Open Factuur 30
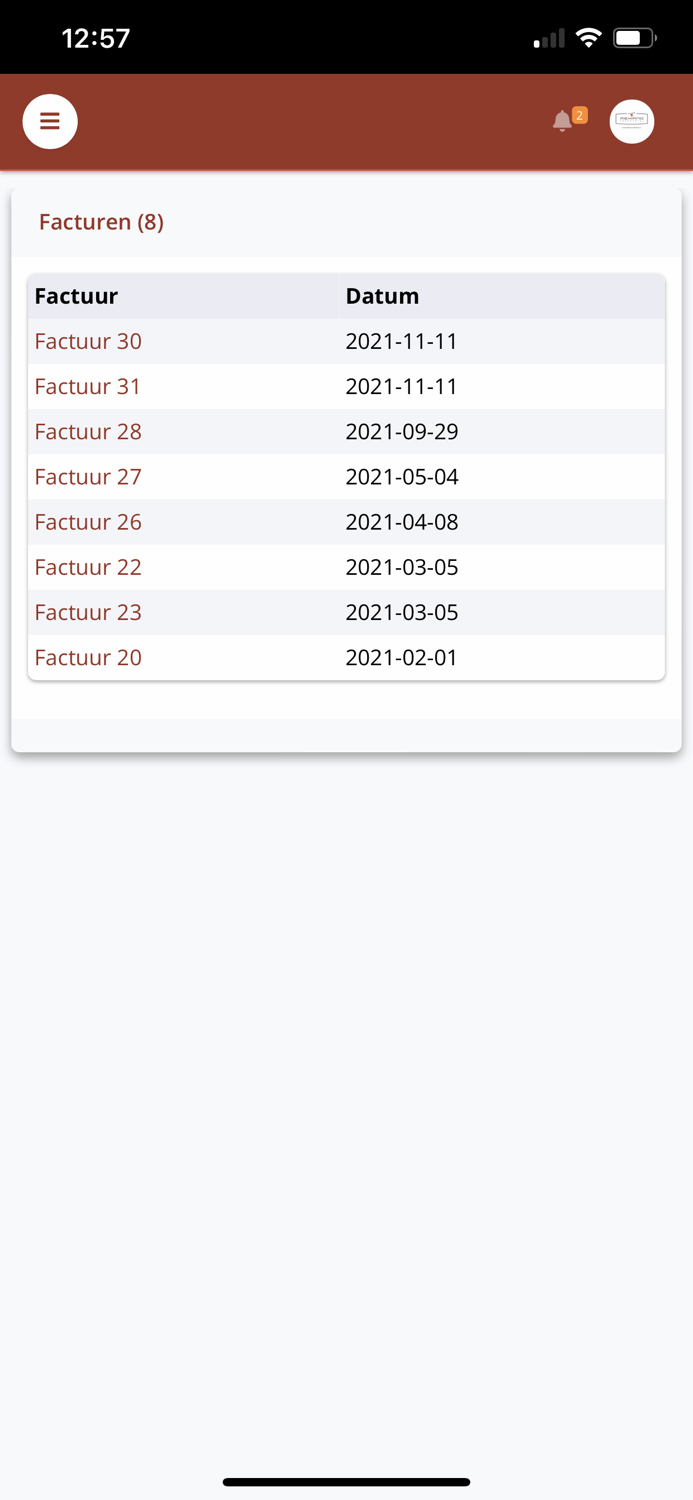This screenshot has width=693, height=1500. point(88,341)
